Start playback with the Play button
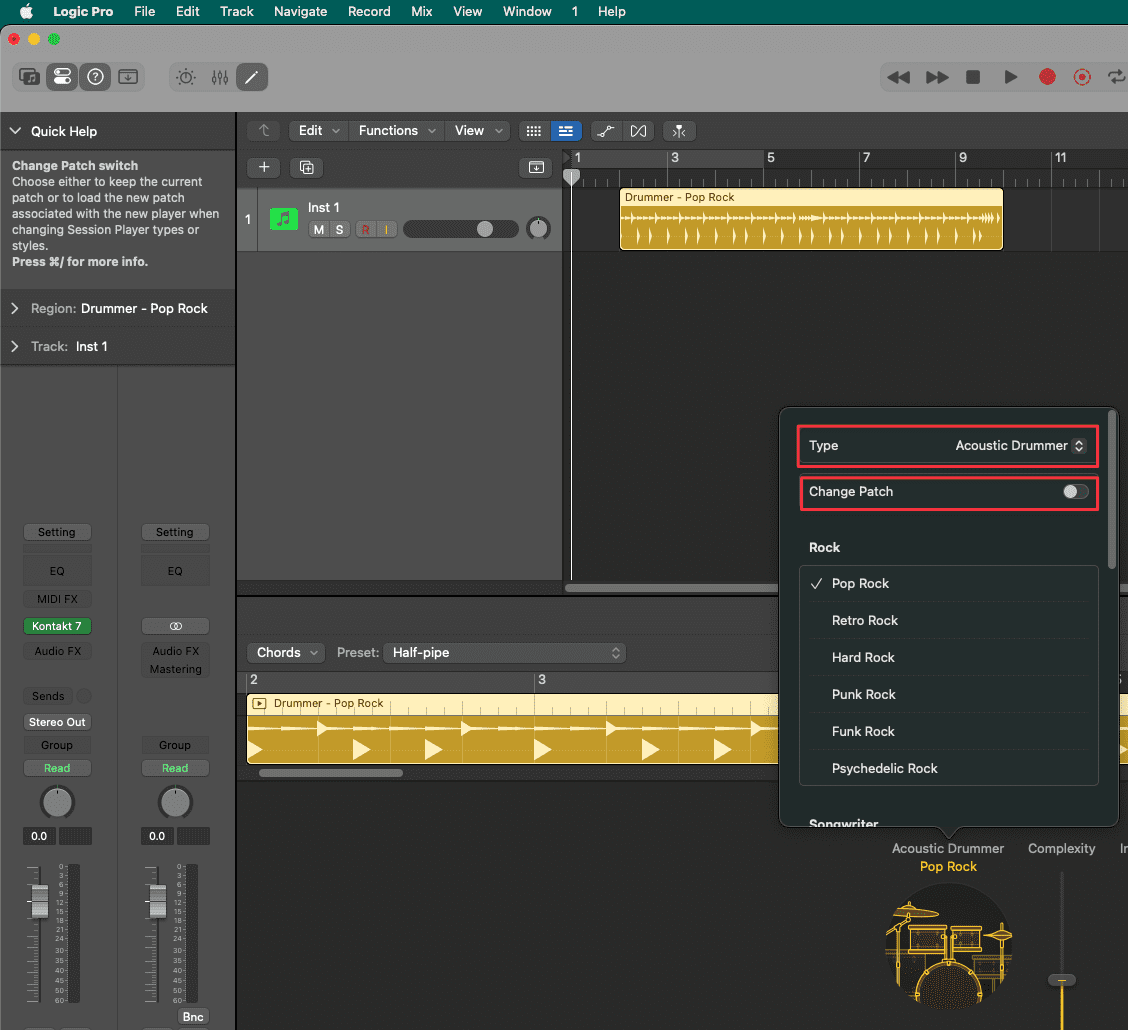Image resolution: width=1128 pixels, height=1030 pixels. tap(1011, 77)
